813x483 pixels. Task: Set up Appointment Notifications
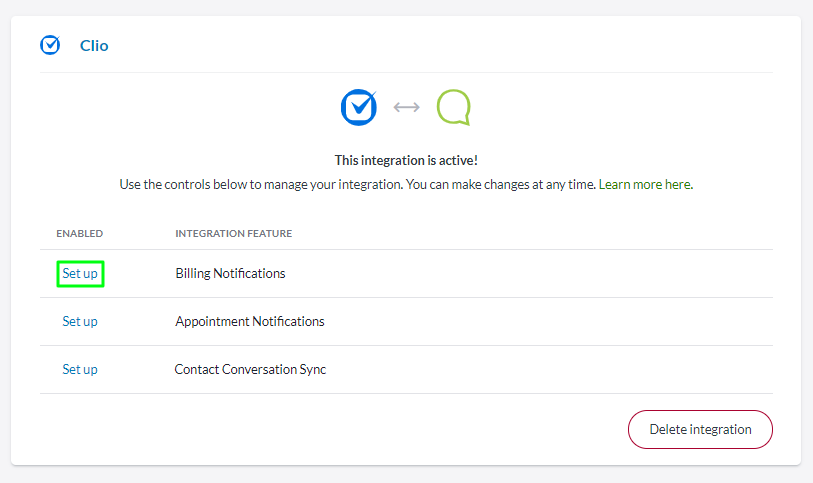pyautogui.click(x=80, y=321)
